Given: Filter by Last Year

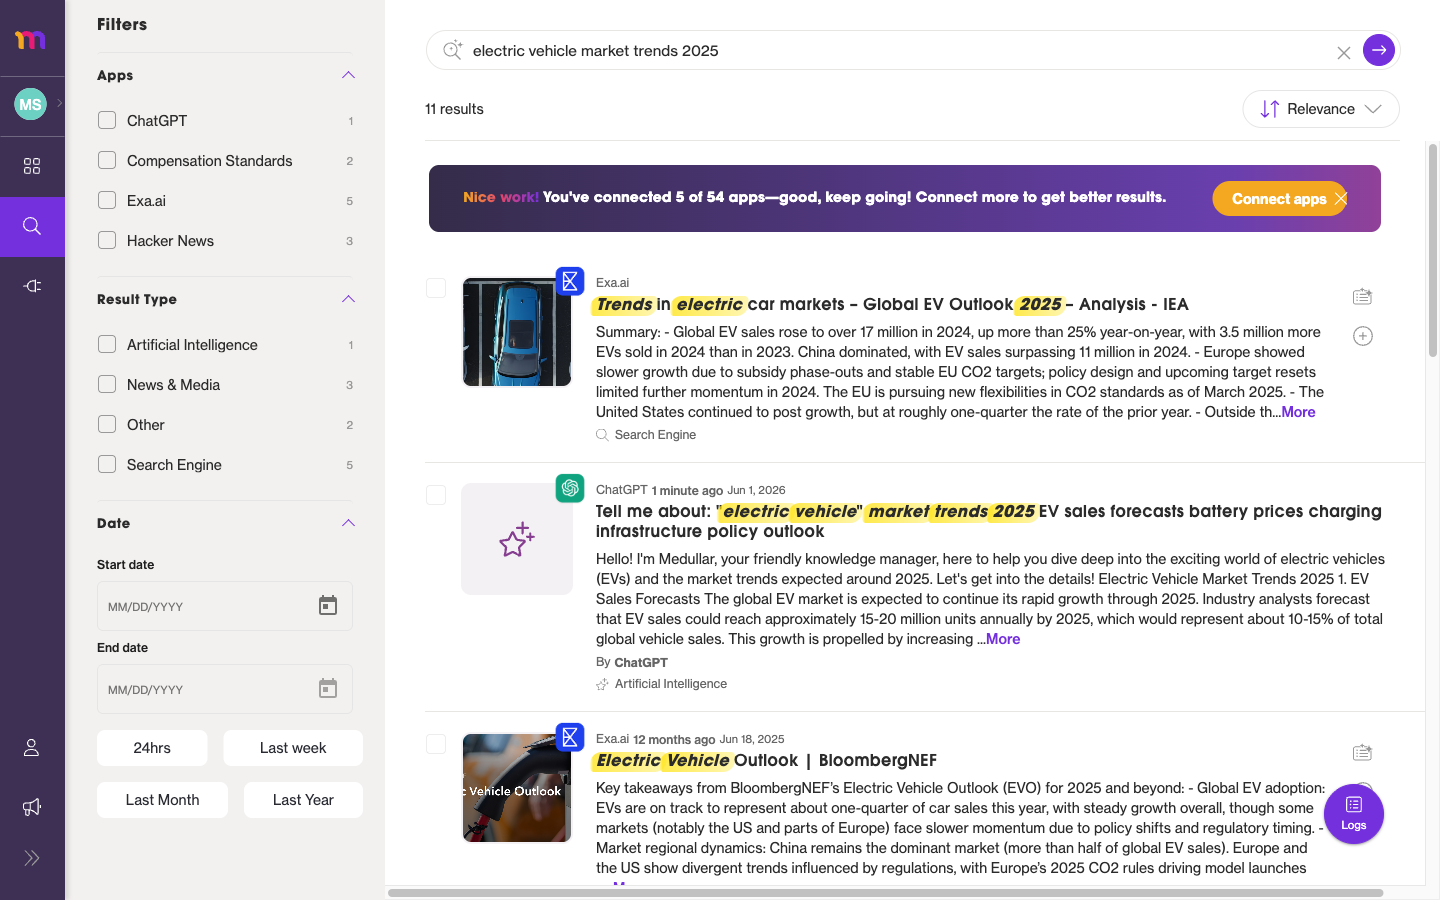Looking at the screenshot, I should [x=303, y=800].
